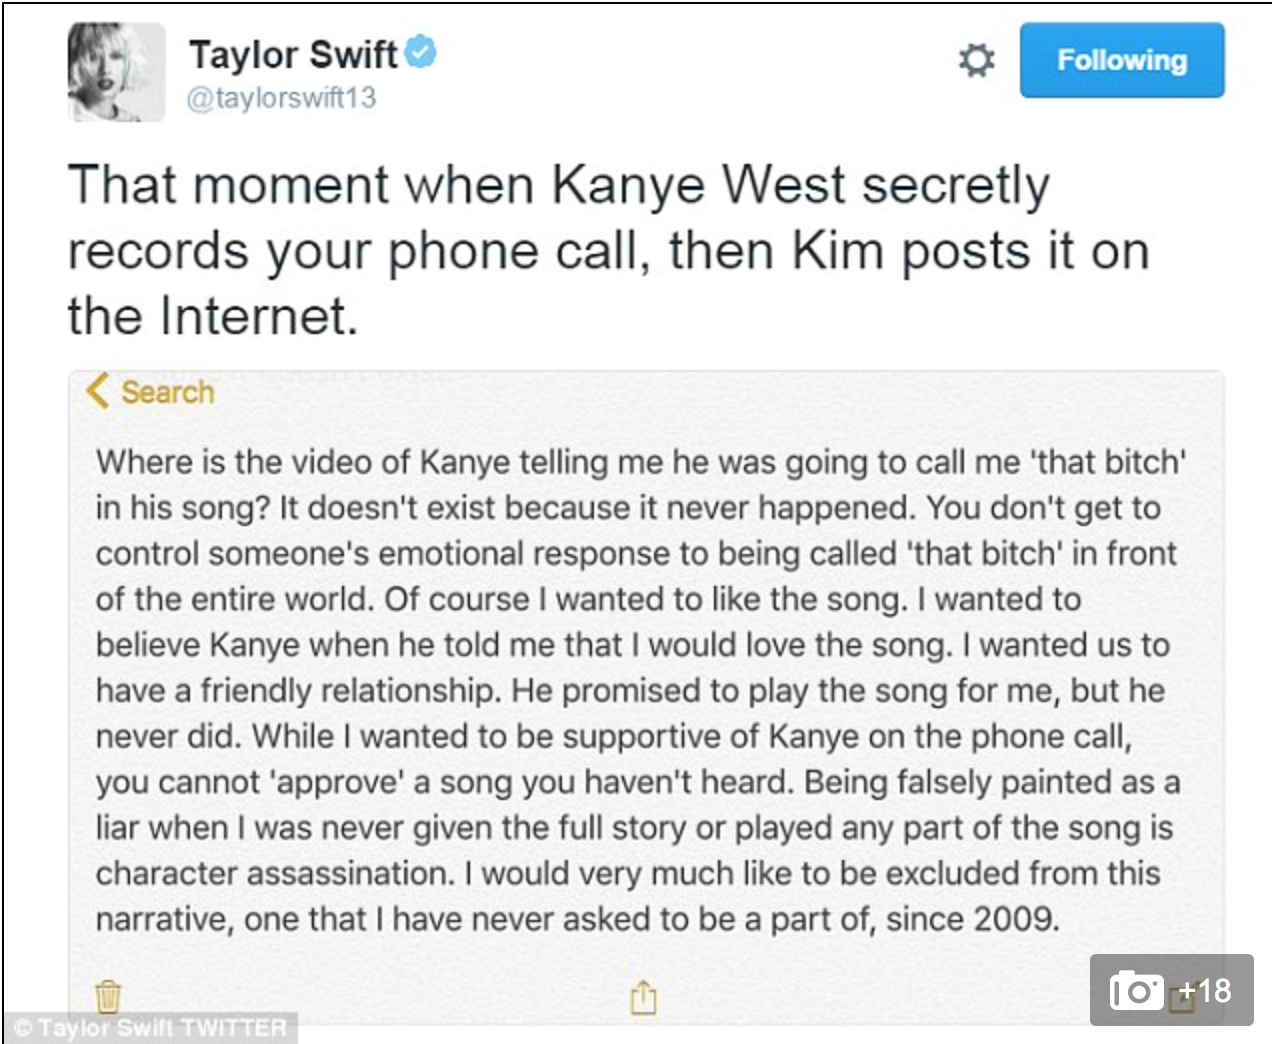This screenshot has width=1272, height=1044.
Task: Click 'the Internet.' in the tweet
Action: (x=212, y=316)
